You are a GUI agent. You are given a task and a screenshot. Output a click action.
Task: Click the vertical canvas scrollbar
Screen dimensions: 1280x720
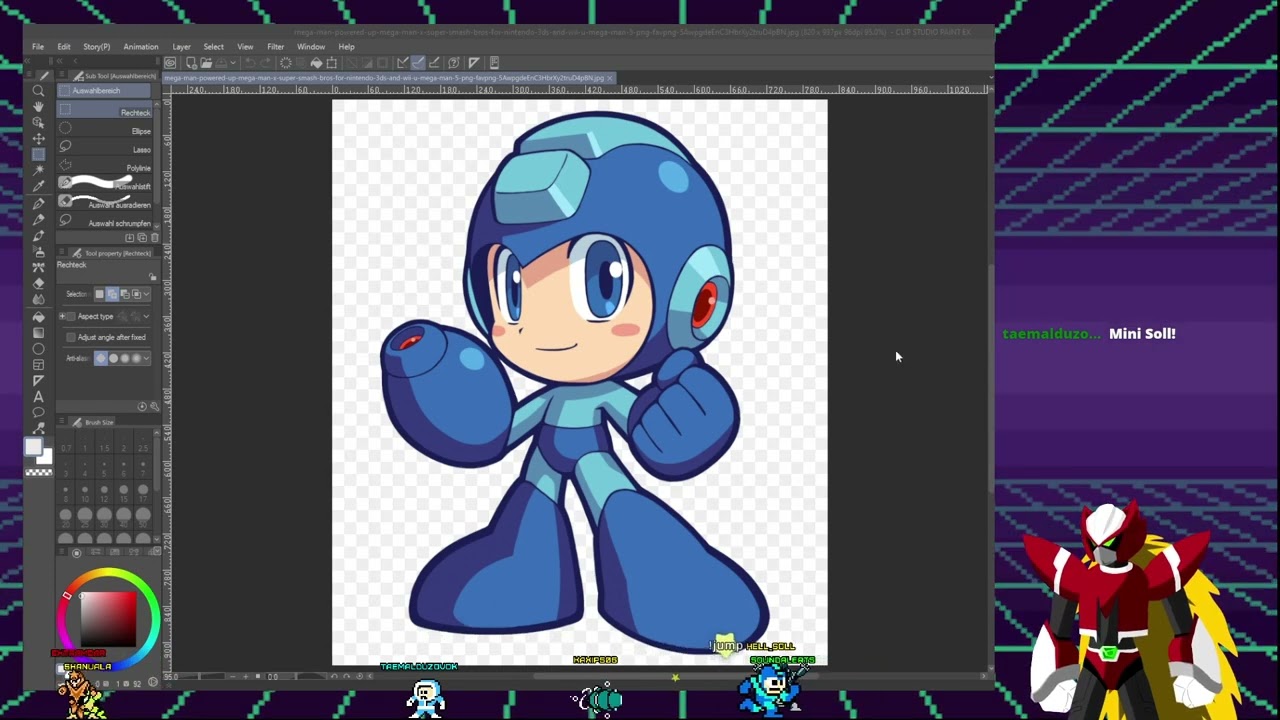tap(991, 380)
